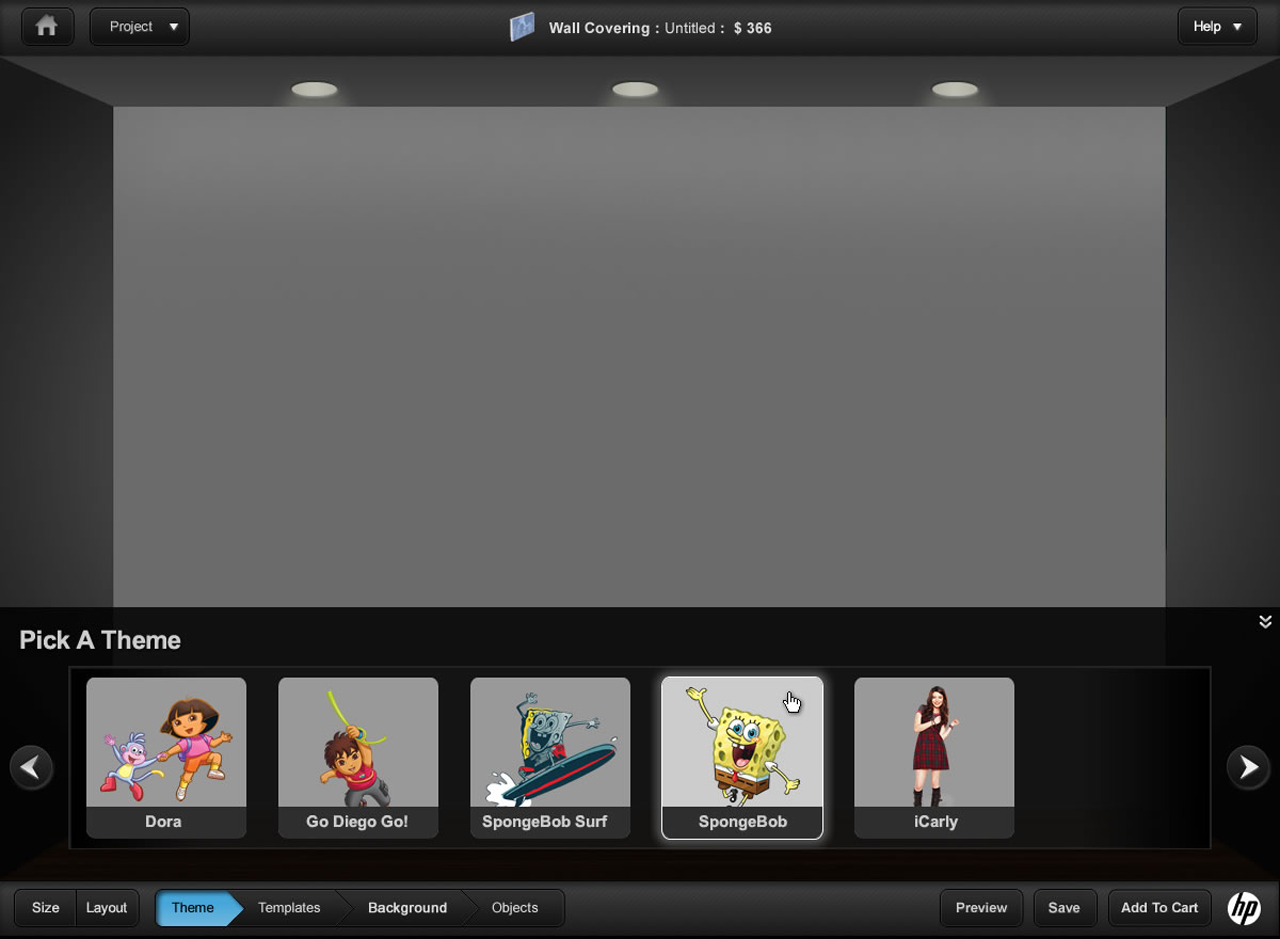This screenshot has height=939, width=1280.
Task: Click the wall covering product icon
Action: [522, 27]
